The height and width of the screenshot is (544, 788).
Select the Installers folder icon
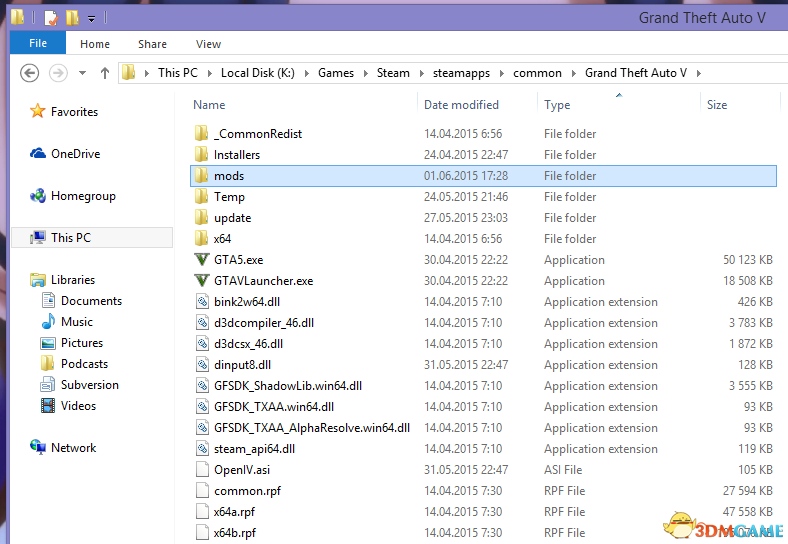point(202,154)
